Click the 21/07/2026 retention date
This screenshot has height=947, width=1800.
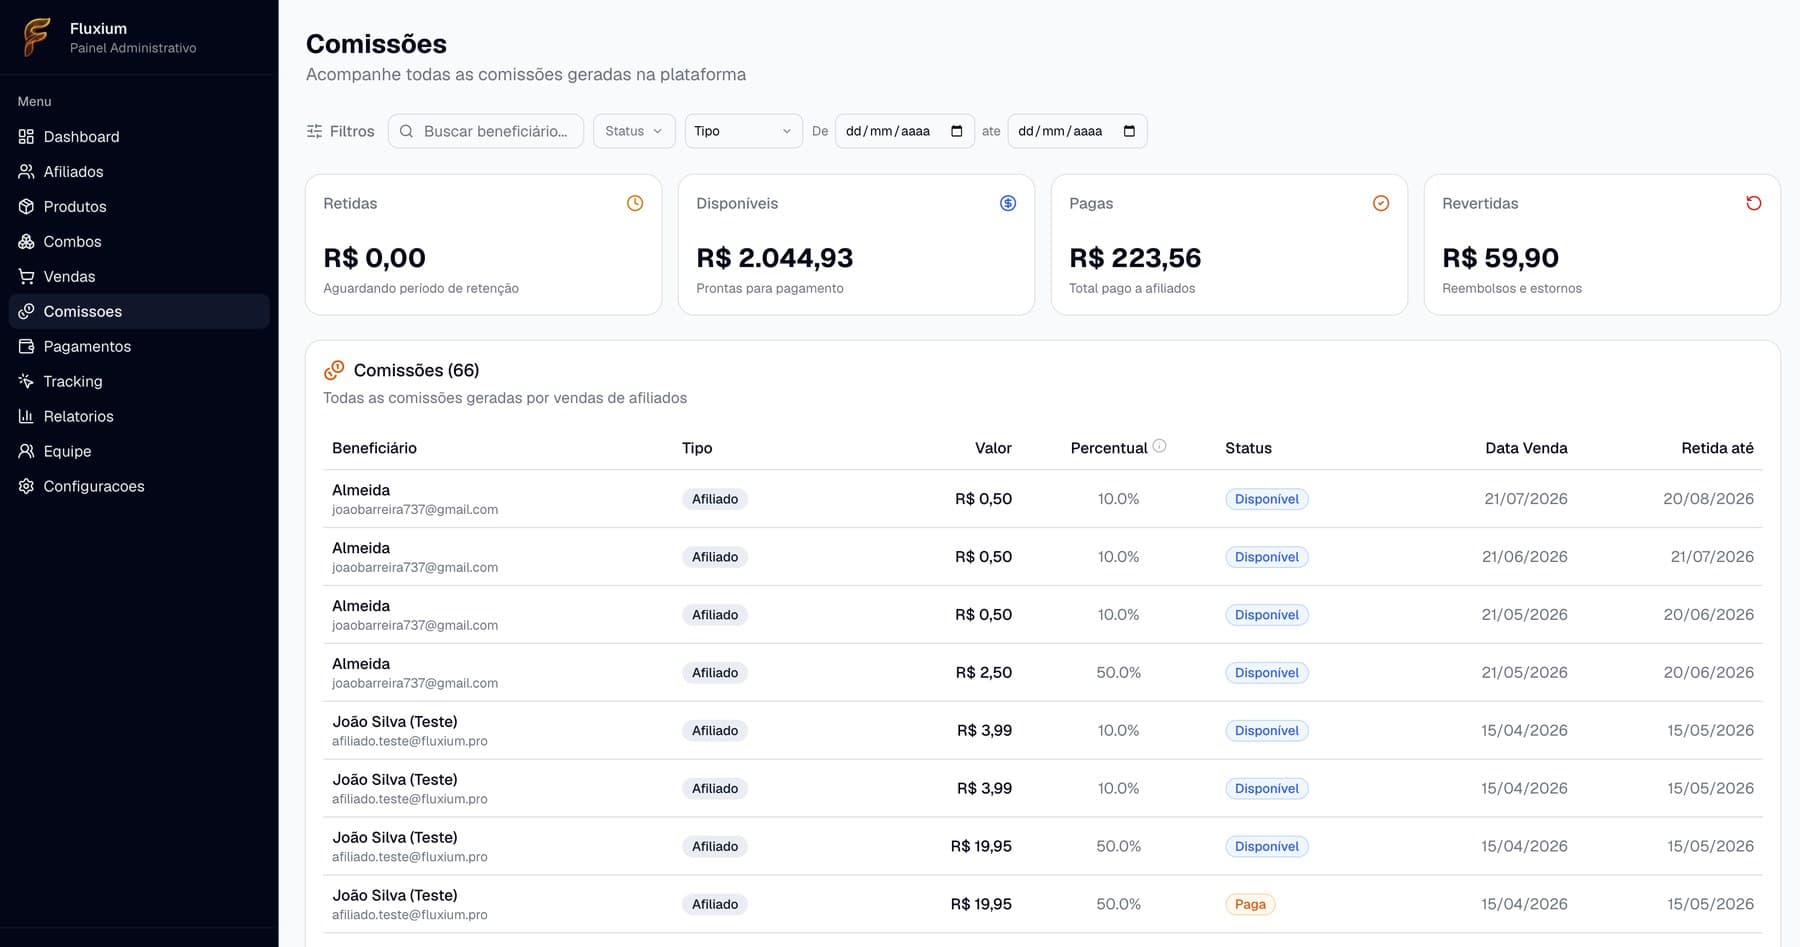click(x=1712, y=557)
